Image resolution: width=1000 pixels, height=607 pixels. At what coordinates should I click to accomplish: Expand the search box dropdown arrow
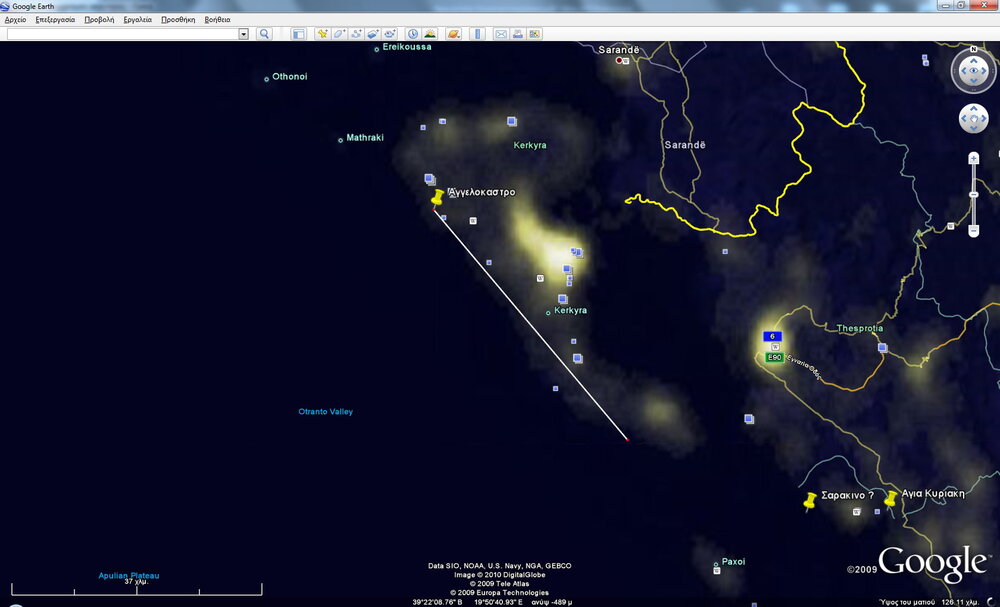(x=243, y=34)
